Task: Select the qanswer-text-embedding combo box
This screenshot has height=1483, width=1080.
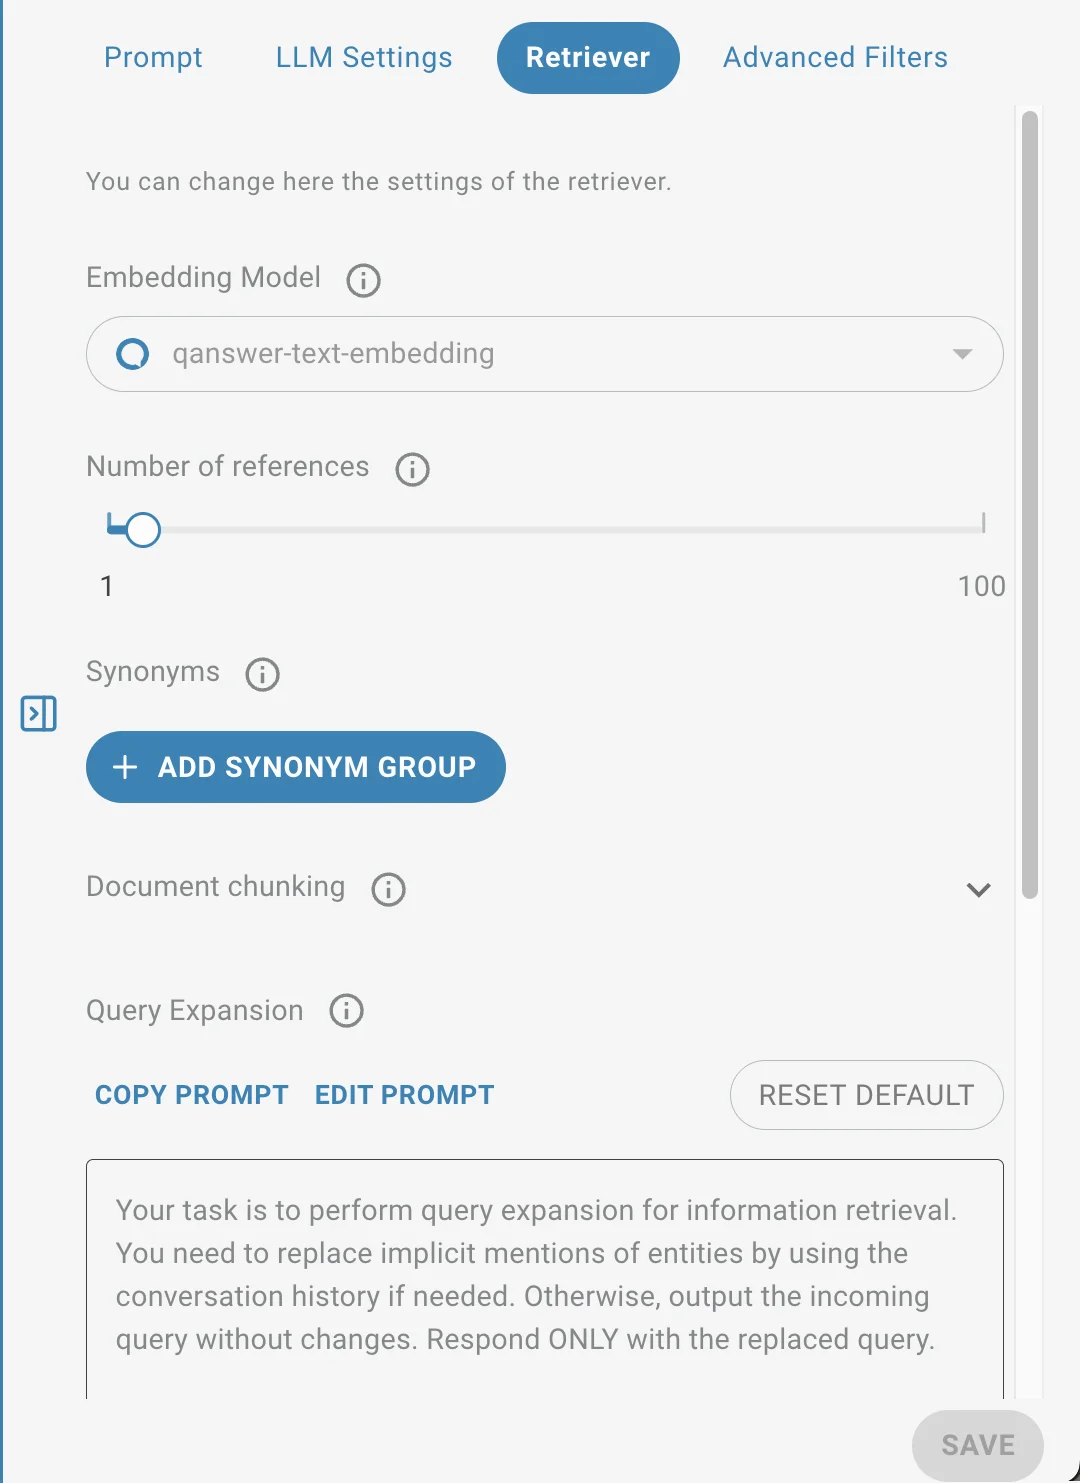Action: pos(545,354)
